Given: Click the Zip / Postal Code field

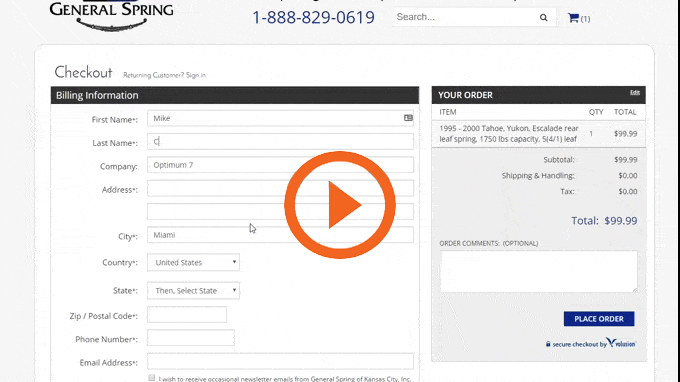Looking at the screenshot, I should [187, 315].
